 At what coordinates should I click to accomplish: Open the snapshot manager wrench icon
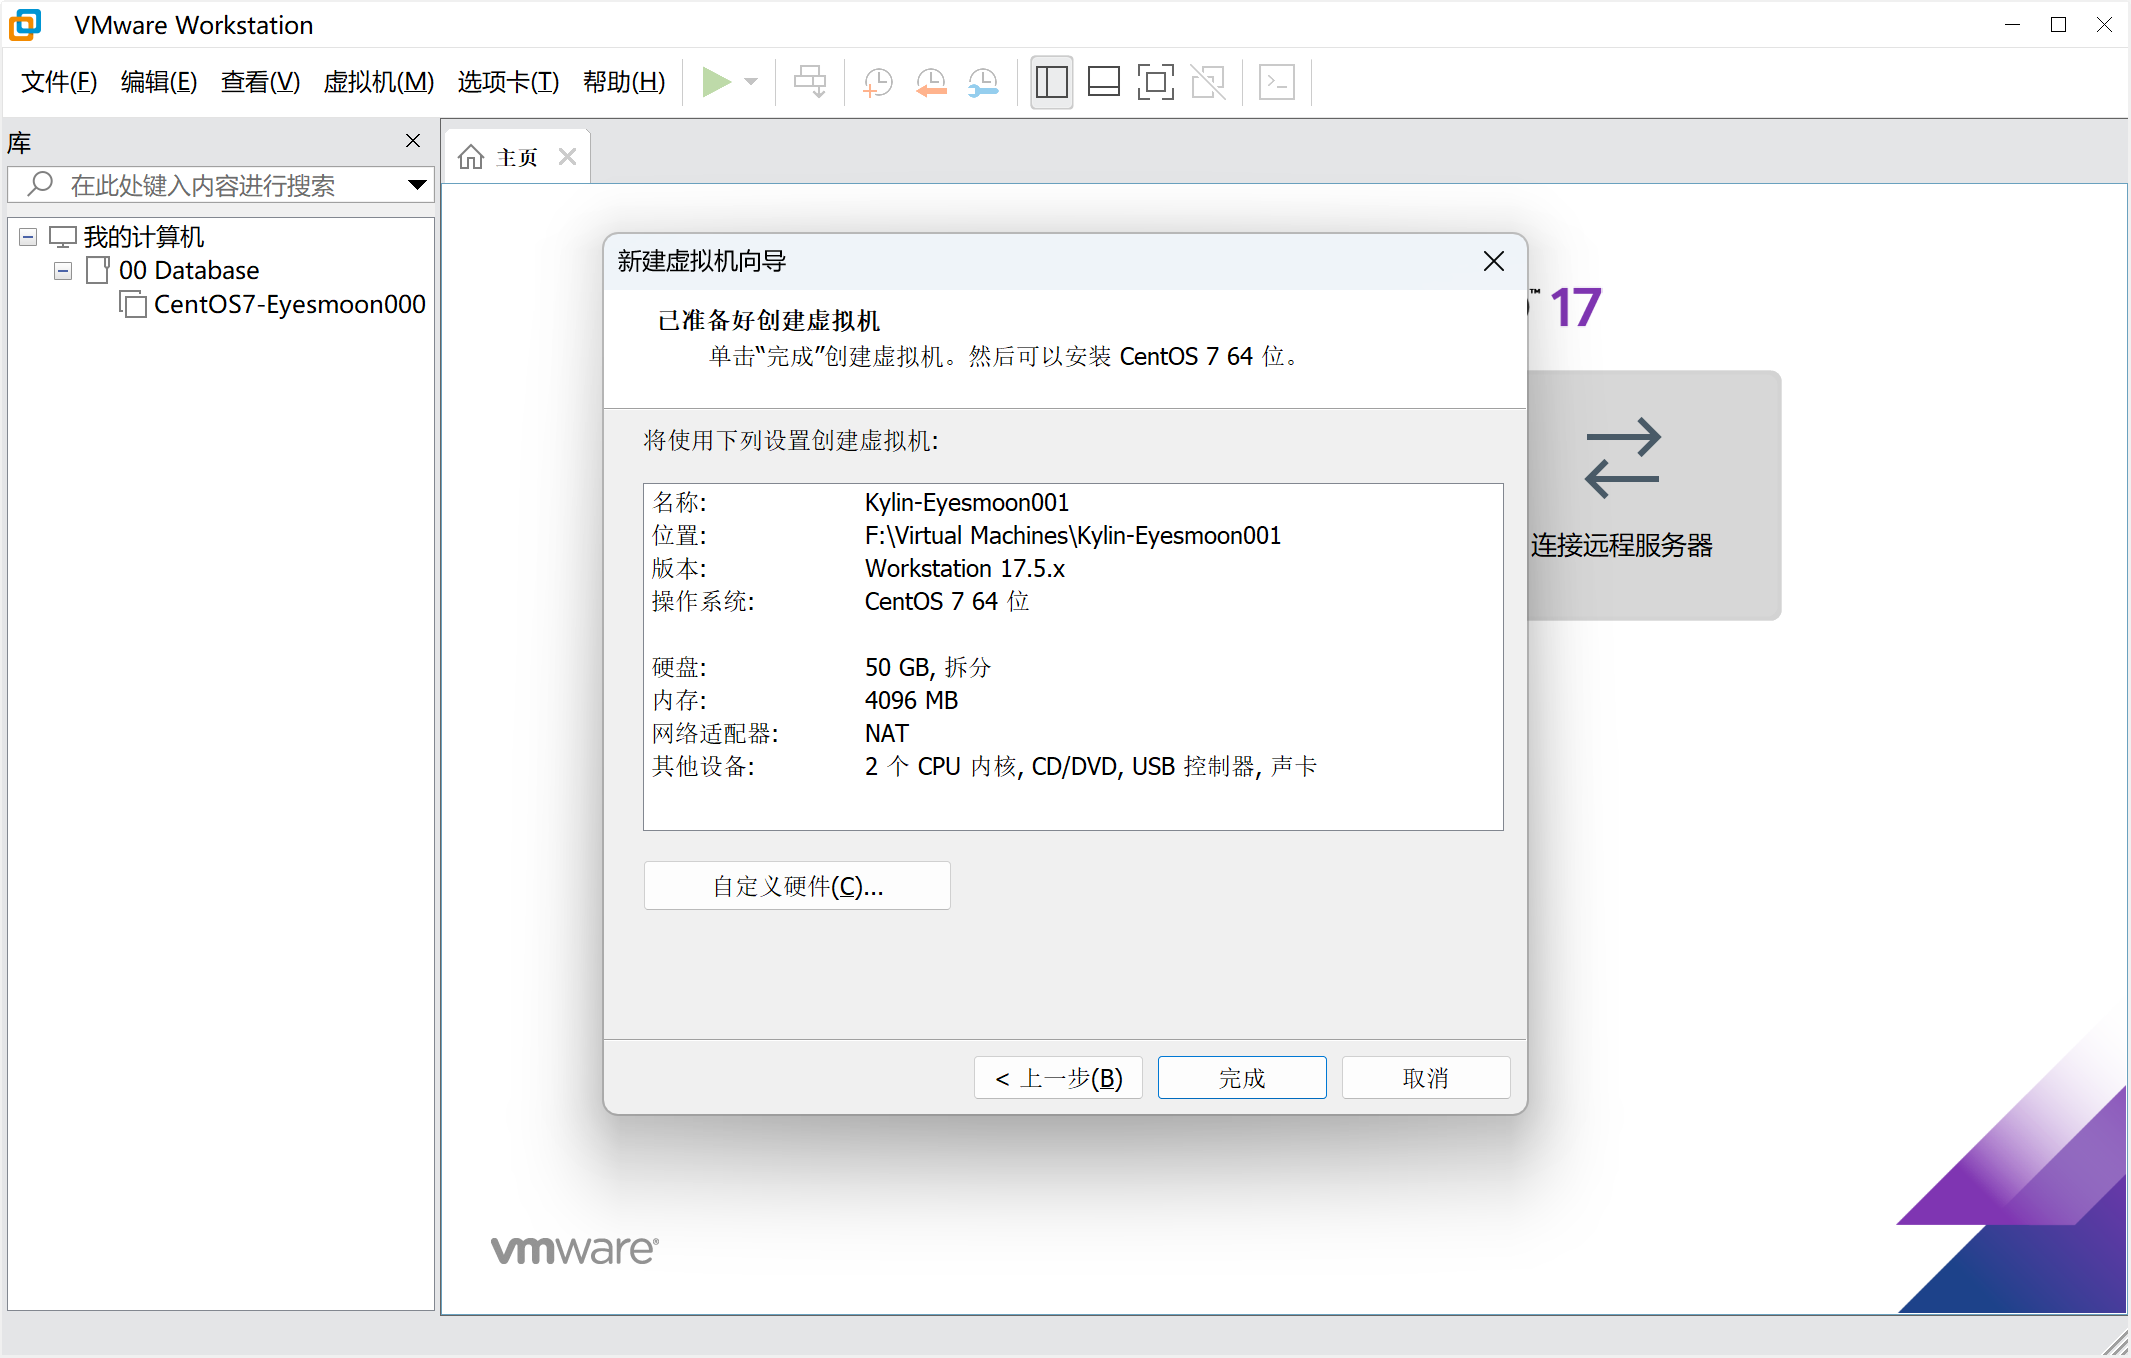[x=983, y=82]
